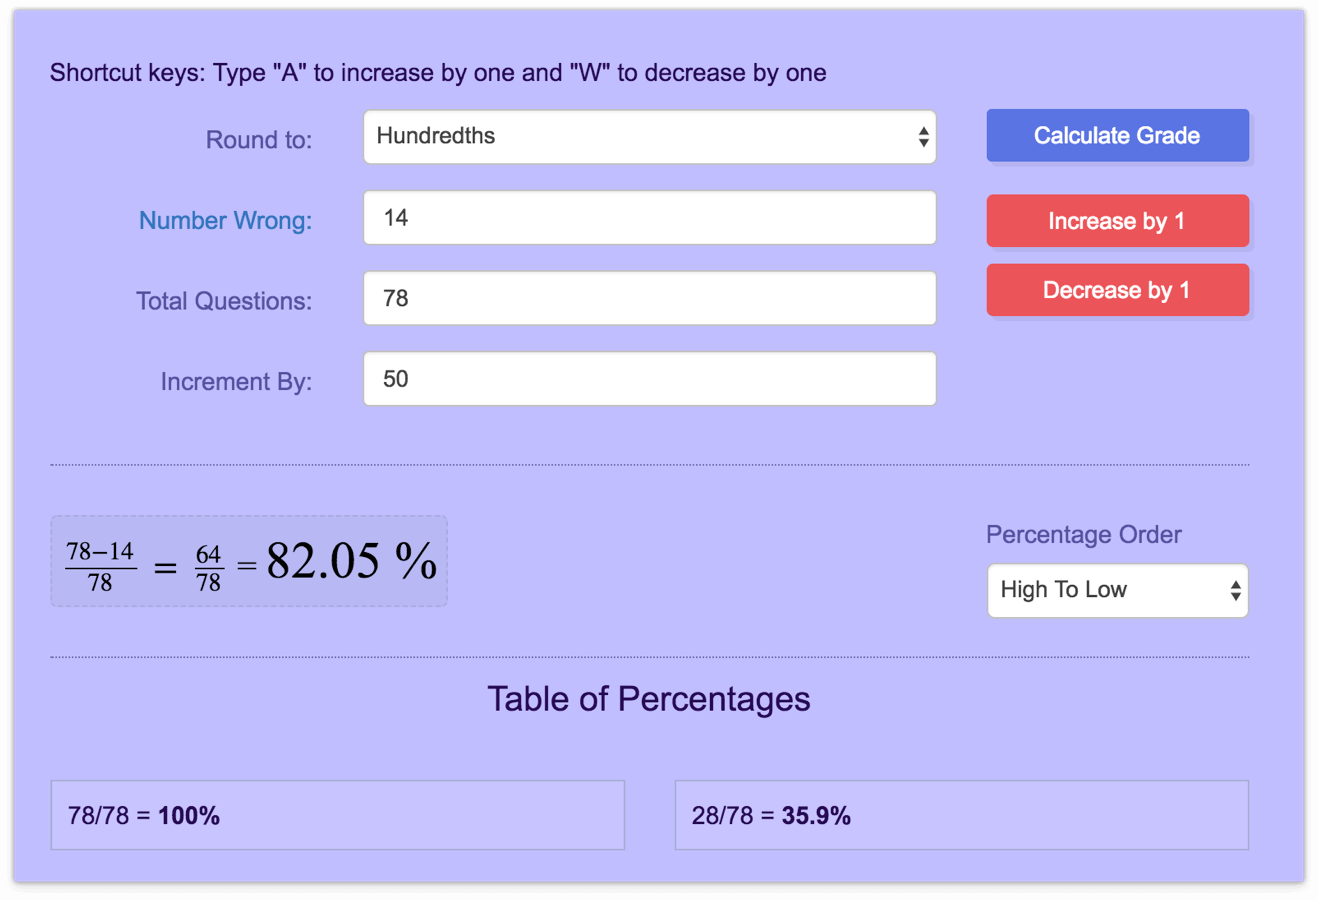Click the Total Questions label
The height and width of the screenshot is (900, 1318).
223,301
